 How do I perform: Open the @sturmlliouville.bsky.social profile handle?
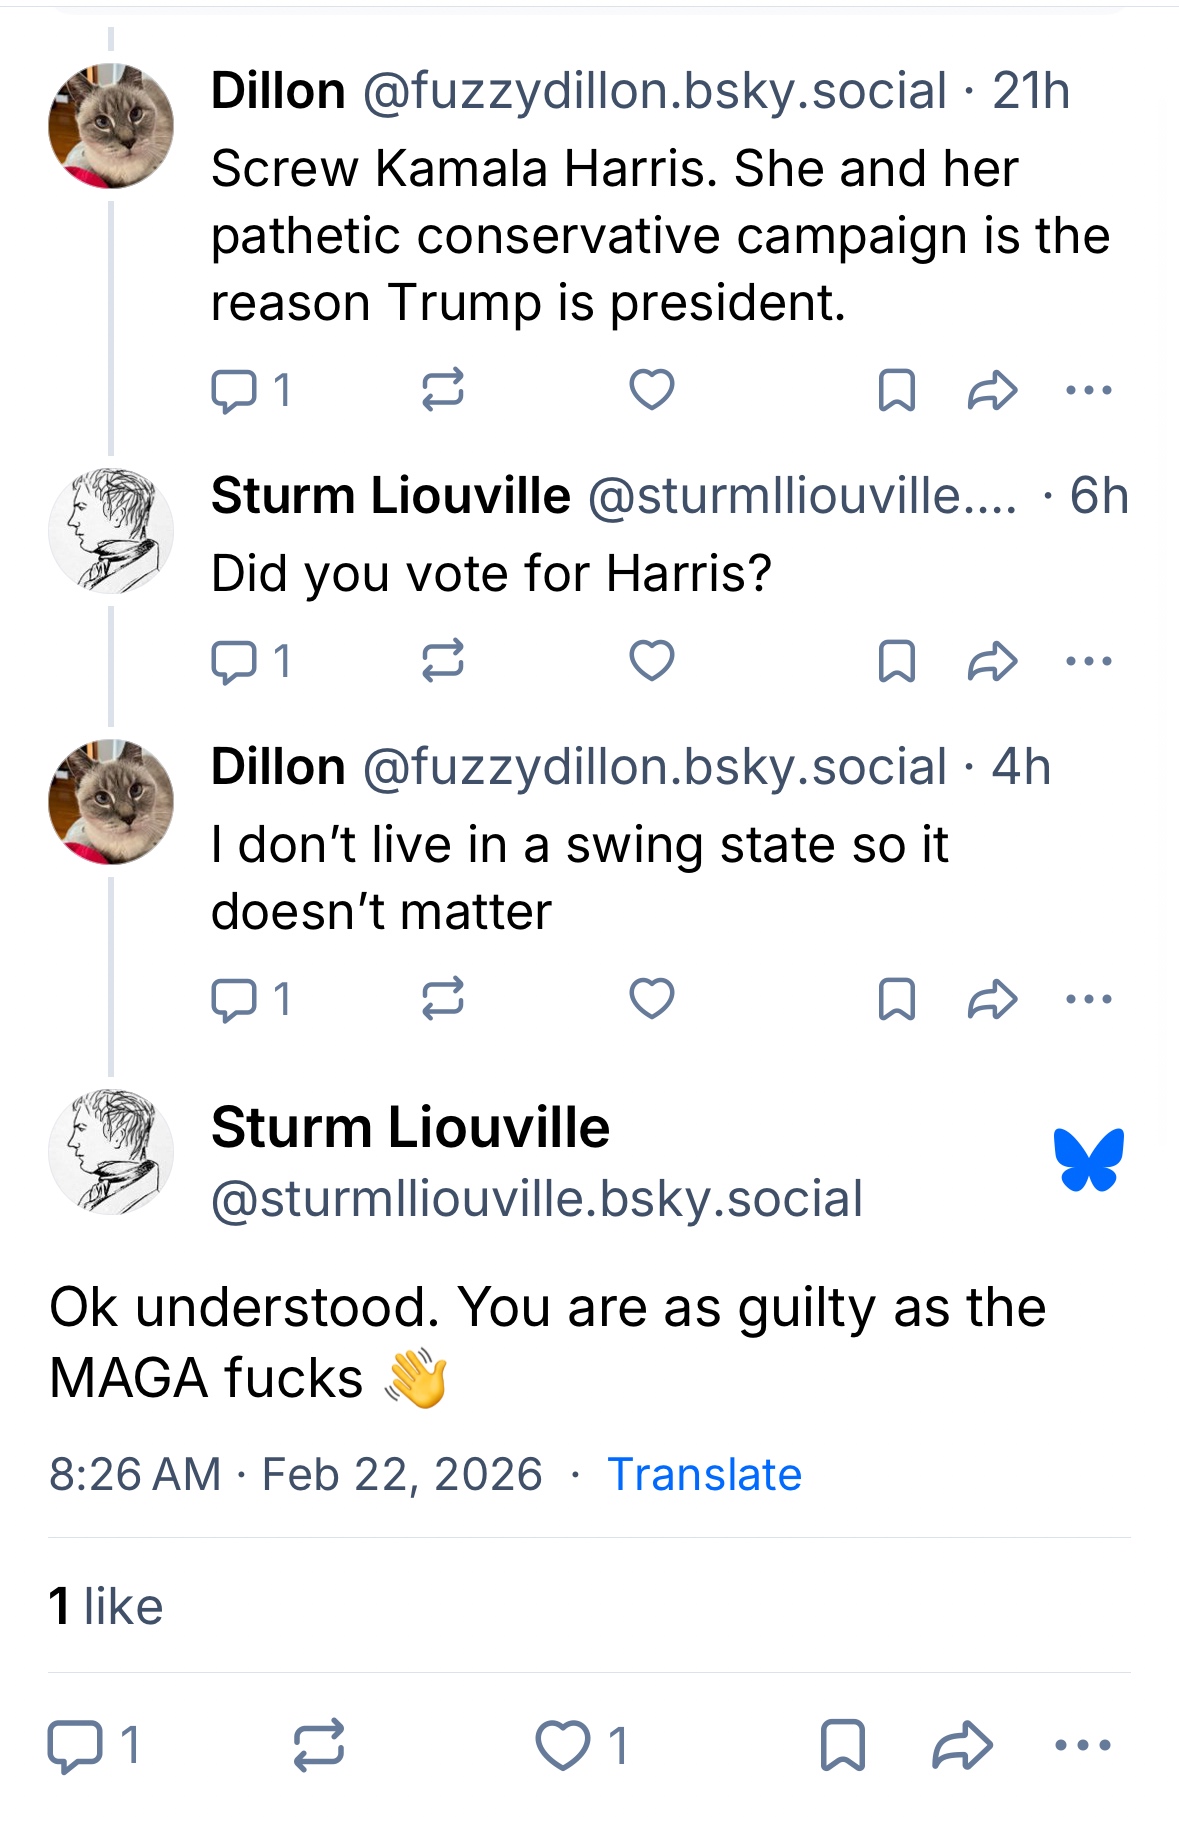point(537,1199)
